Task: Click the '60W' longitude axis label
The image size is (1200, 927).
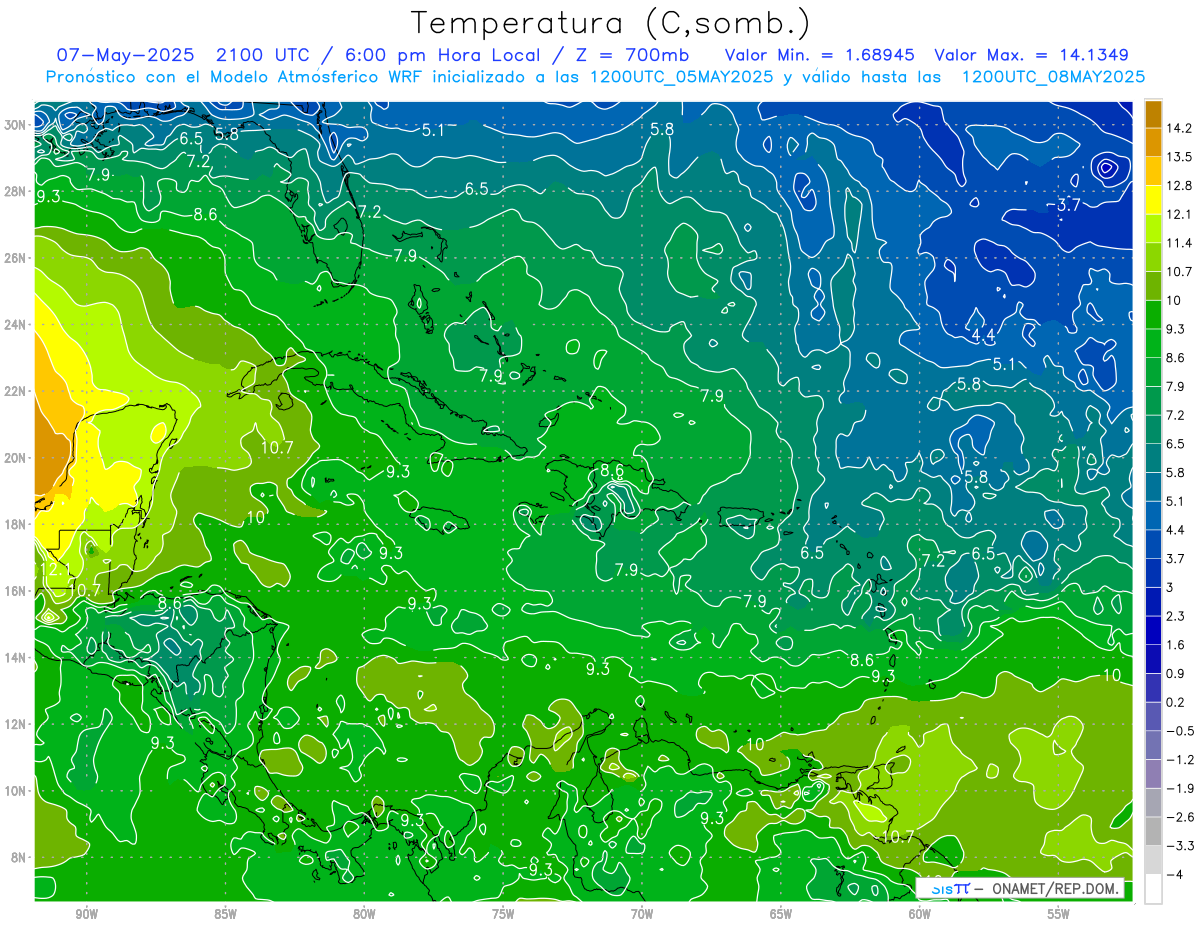Action: pos(920,914)
